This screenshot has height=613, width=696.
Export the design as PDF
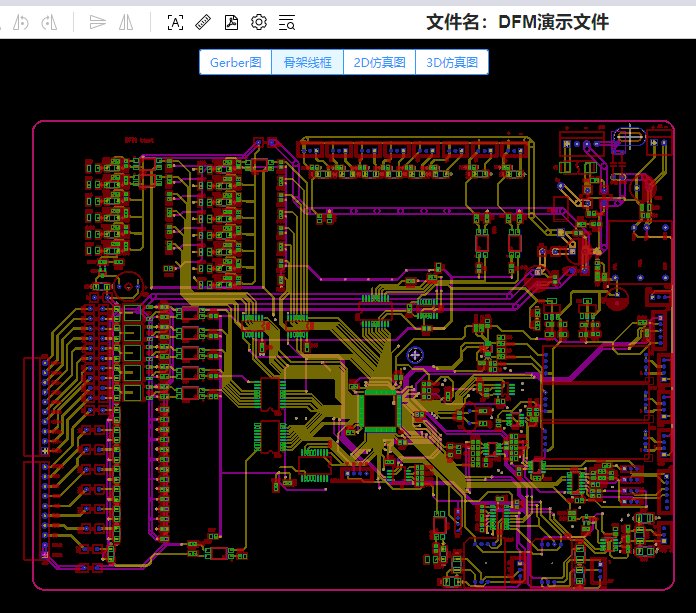click(231, 22)
